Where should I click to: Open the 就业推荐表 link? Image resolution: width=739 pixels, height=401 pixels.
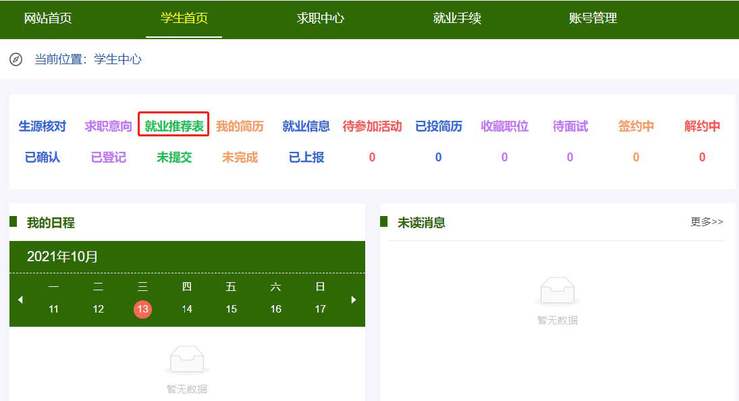174,126
